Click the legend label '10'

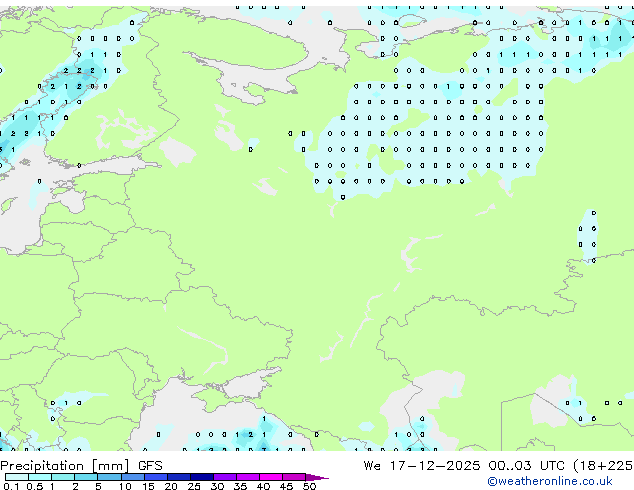[125, 486]
